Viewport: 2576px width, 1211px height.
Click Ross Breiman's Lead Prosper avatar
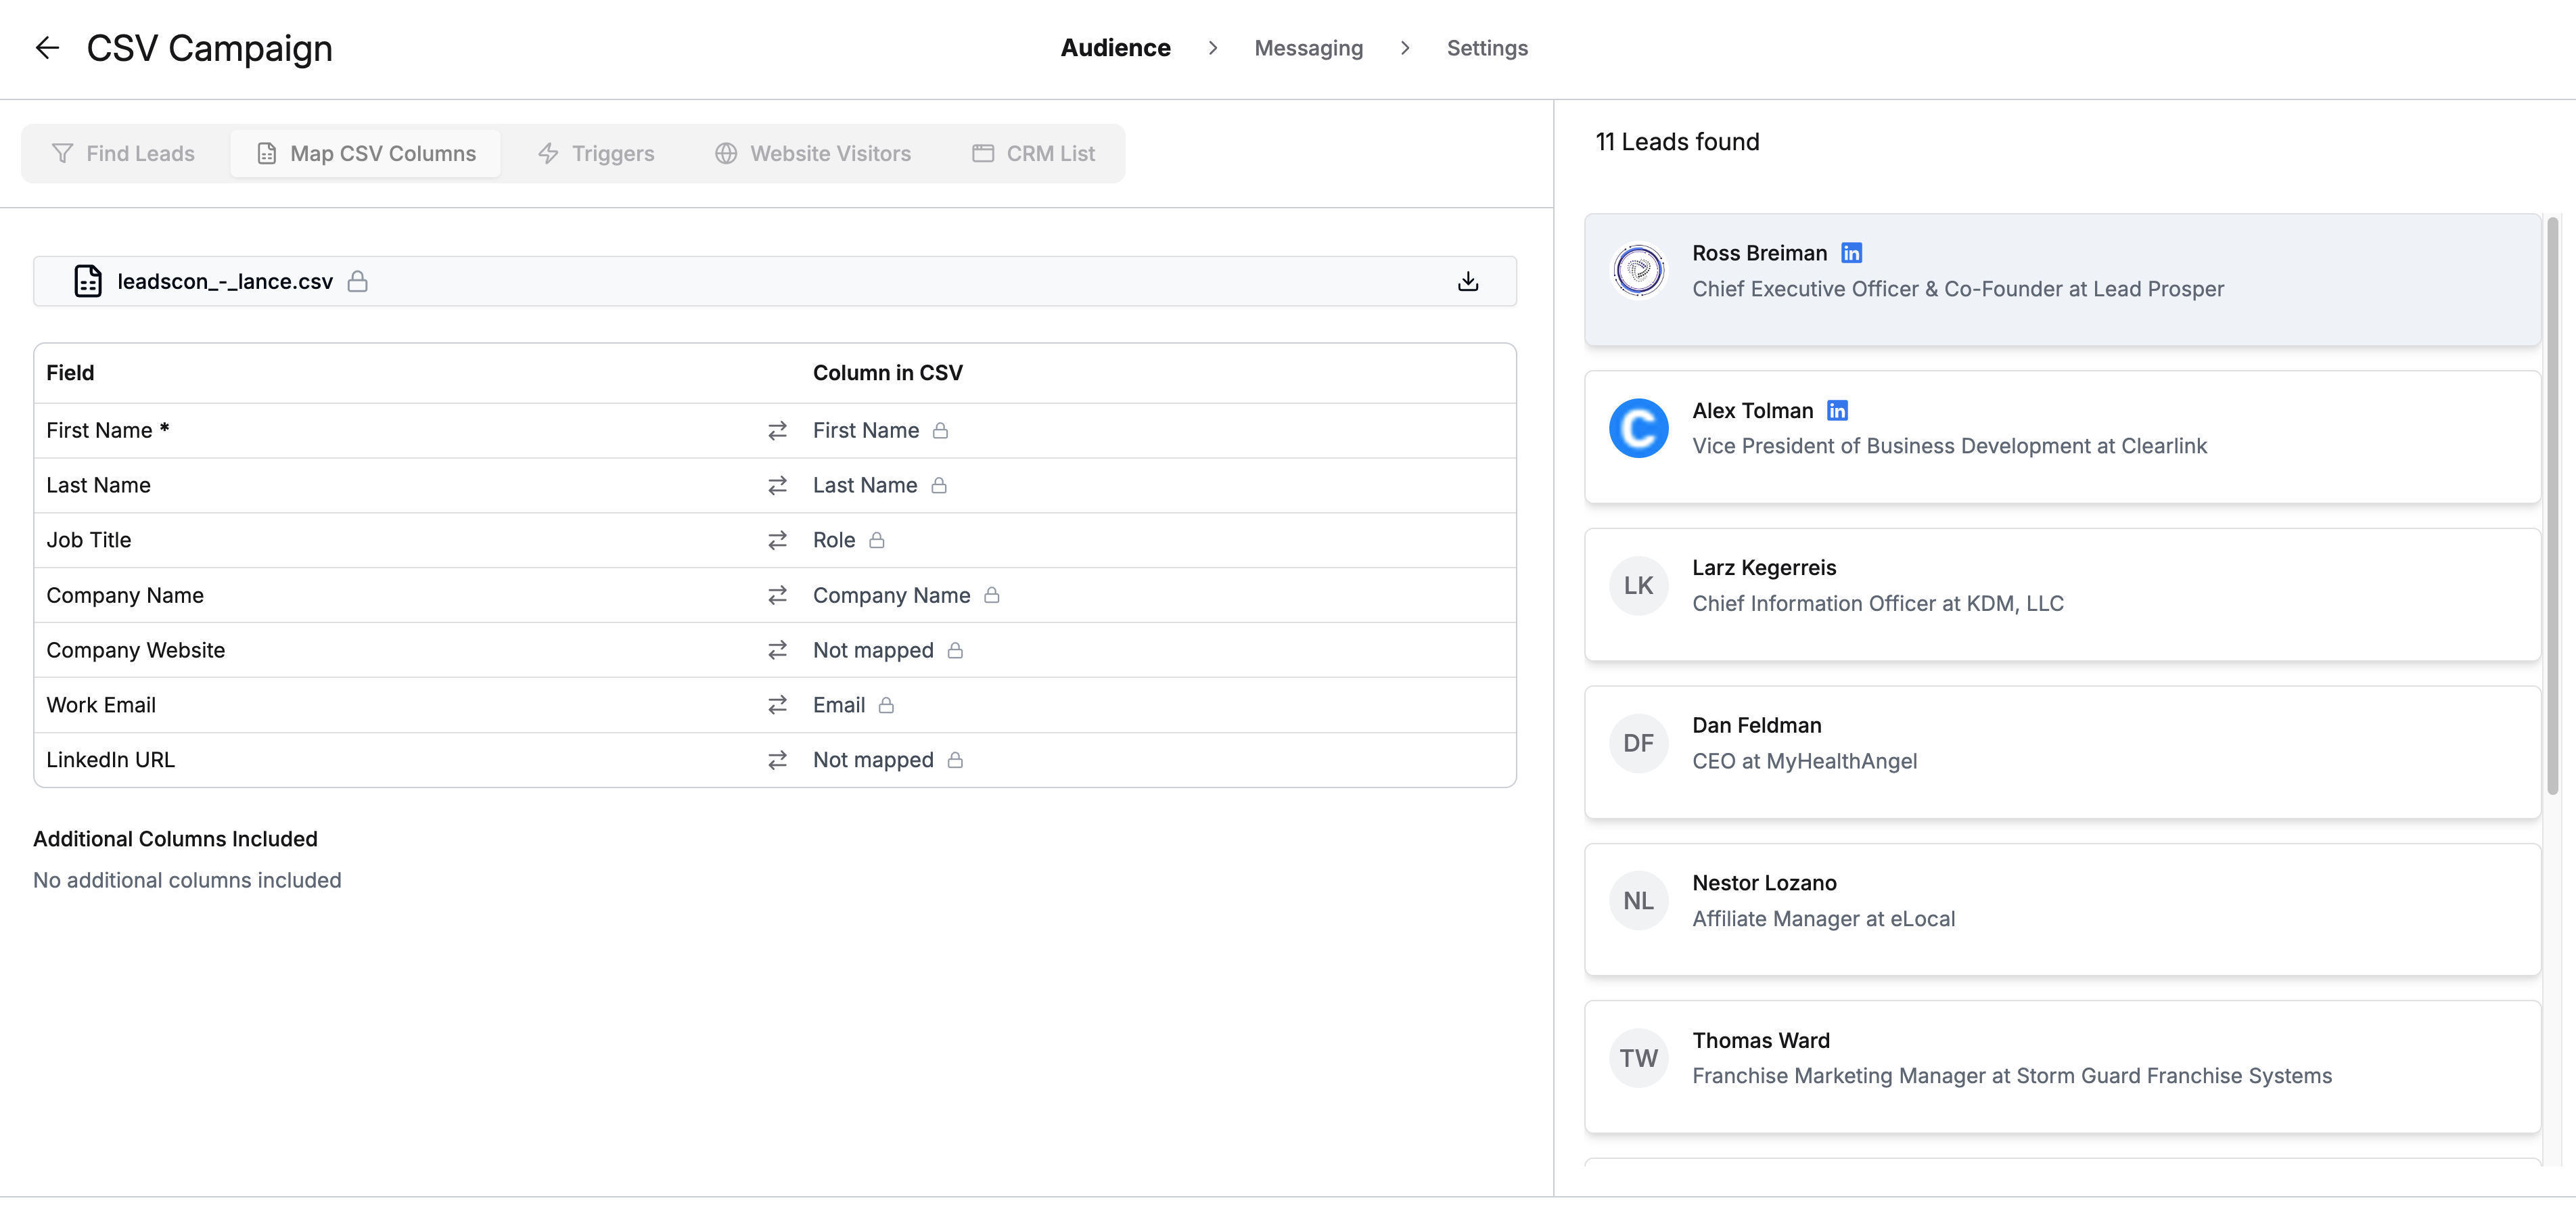click(1639, 270)
